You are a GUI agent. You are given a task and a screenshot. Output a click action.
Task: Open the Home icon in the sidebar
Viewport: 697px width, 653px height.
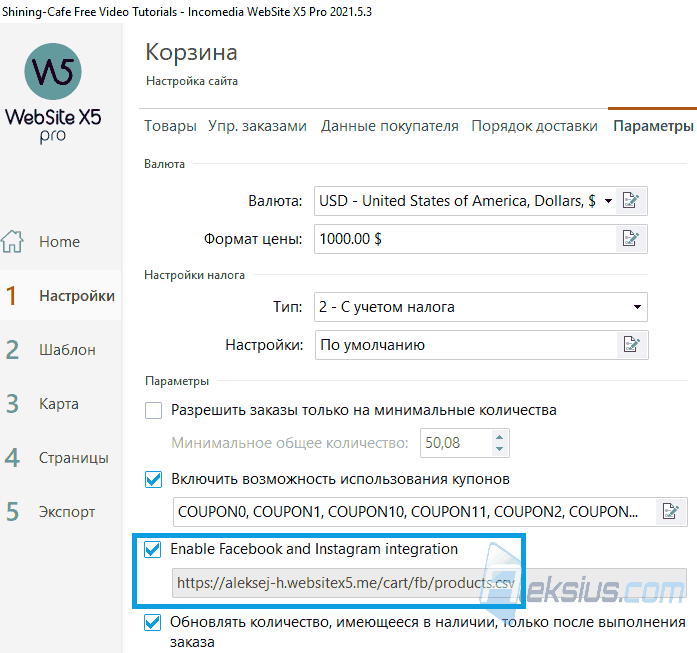(x=12, y=241)
